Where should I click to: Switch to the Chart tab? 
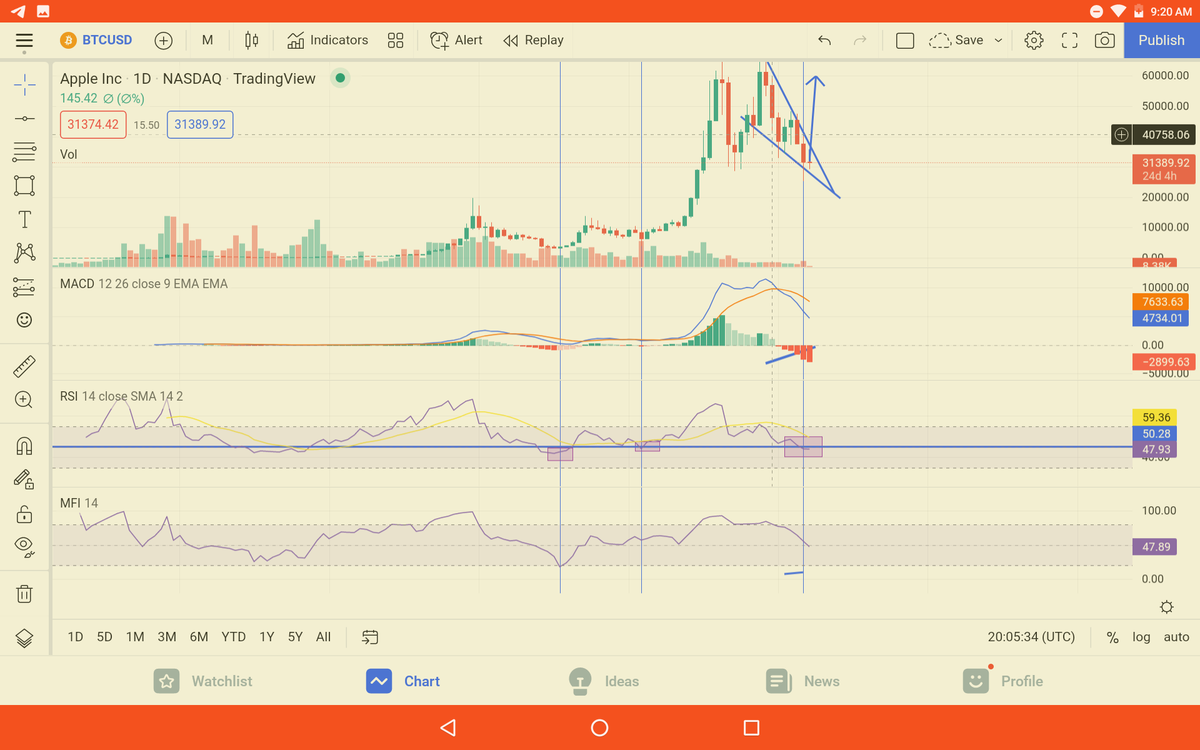403,681
